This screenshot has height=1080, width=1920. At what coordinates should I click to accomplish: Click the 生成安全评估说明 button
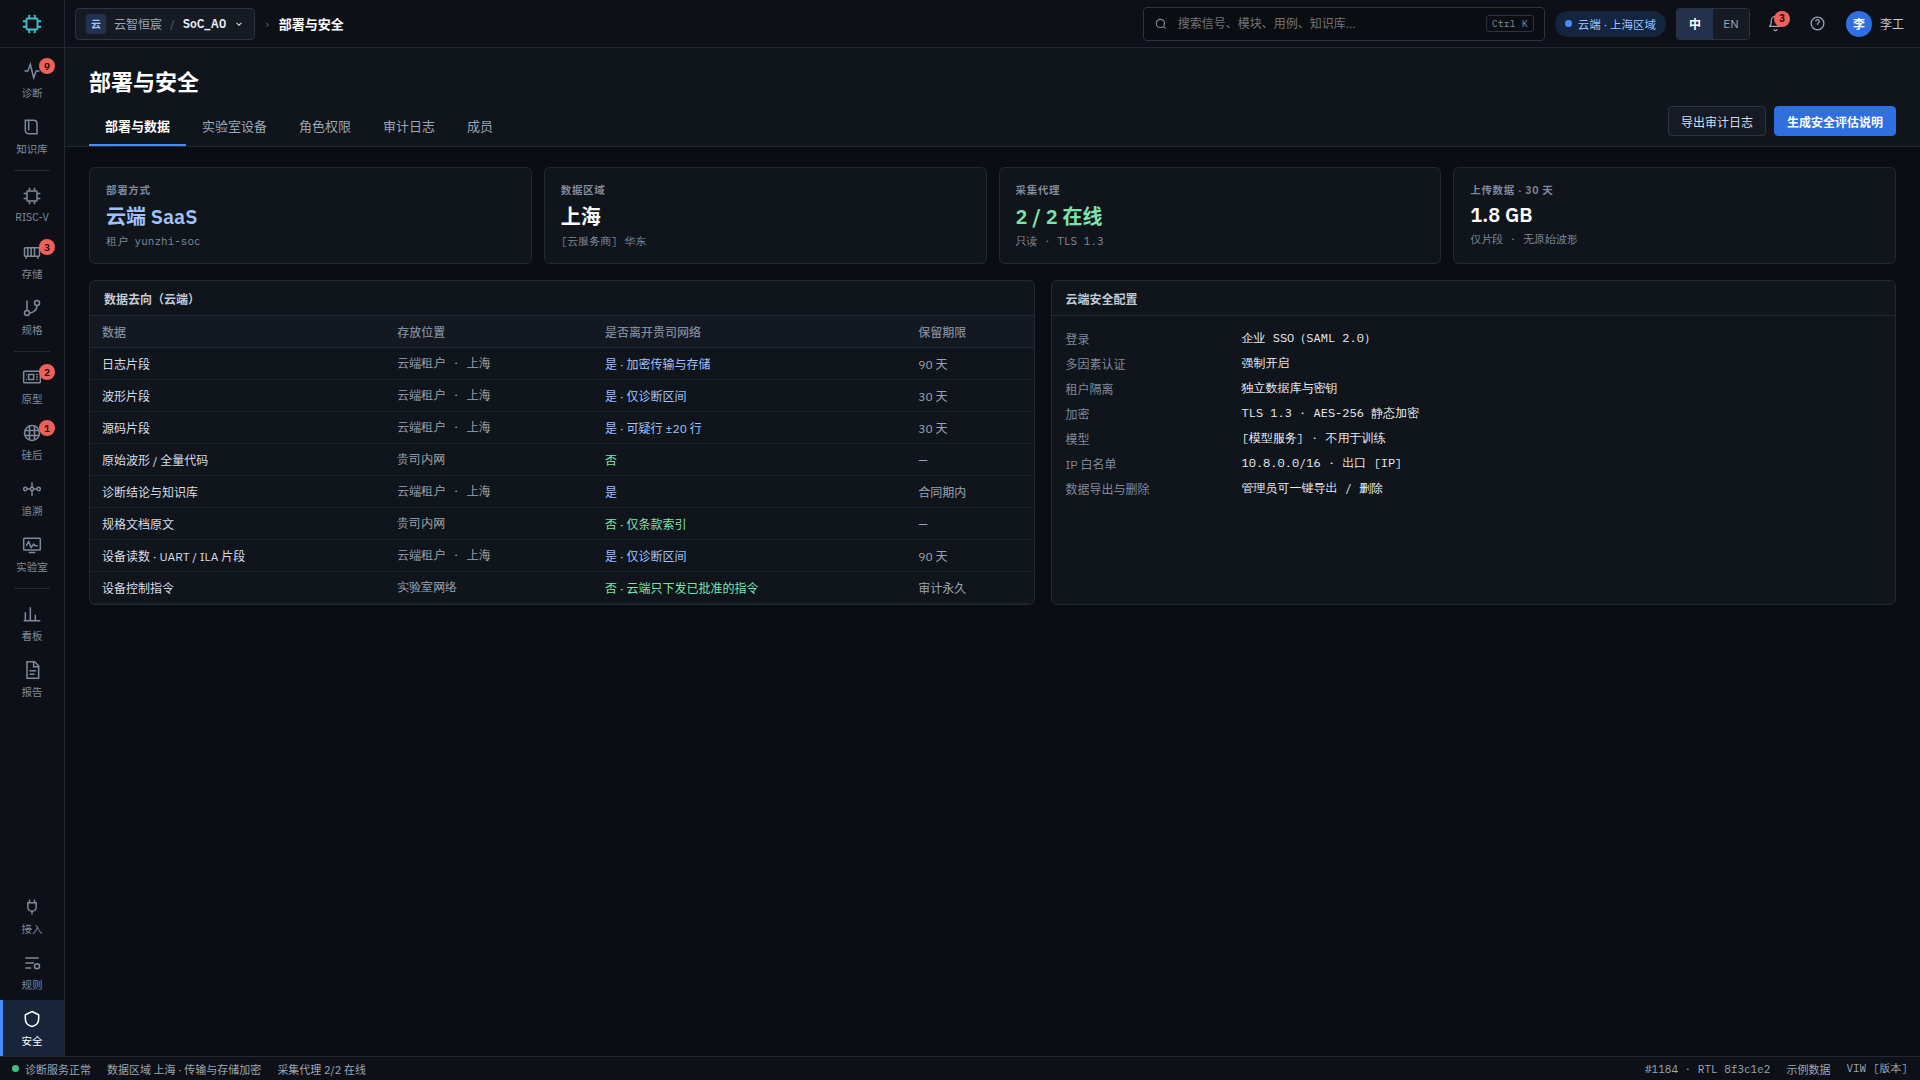[x=1834, y=122]
